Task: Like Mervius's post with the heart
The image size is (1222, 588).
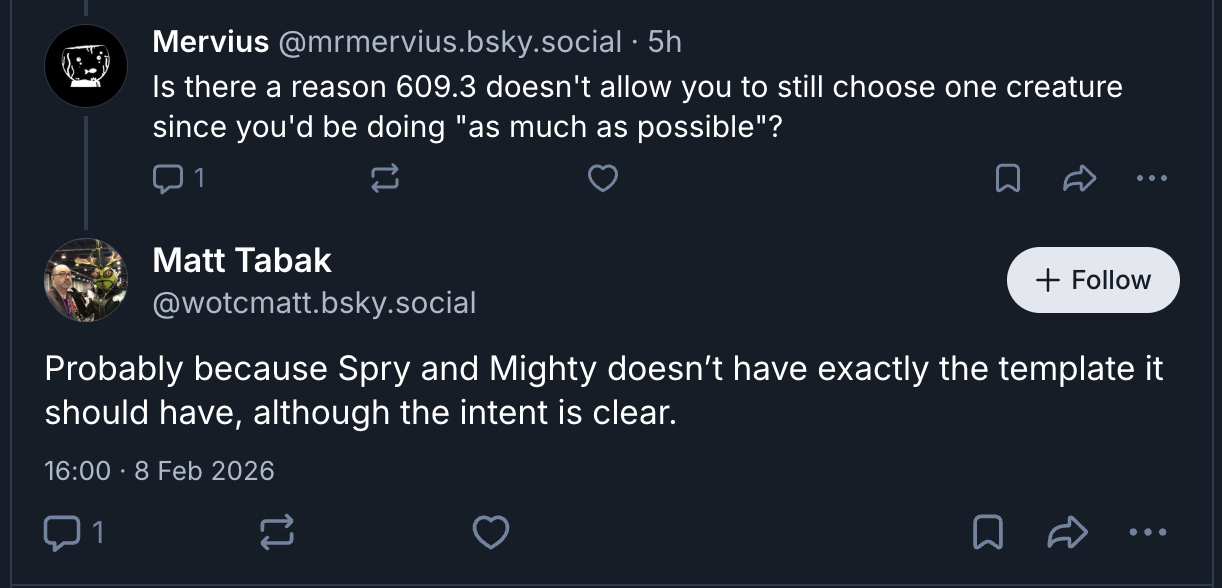Action: (x=602, y=179)
